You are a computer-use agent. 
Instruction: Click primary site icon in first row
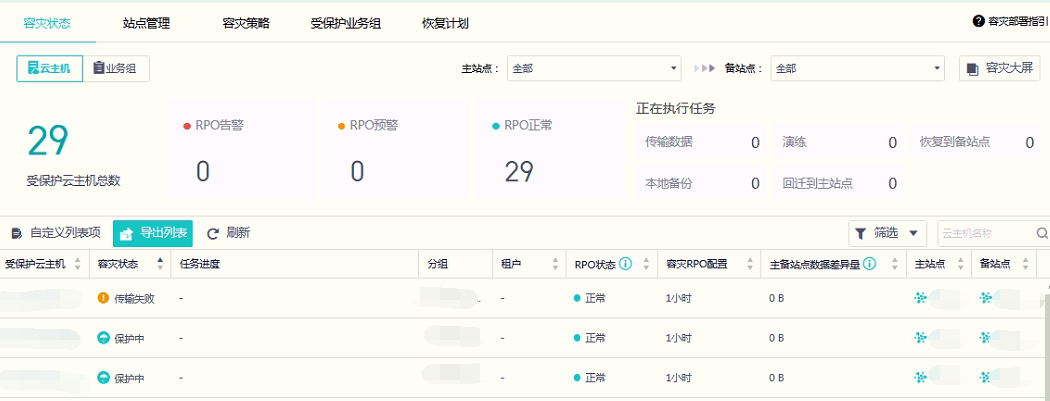(921, 298)
